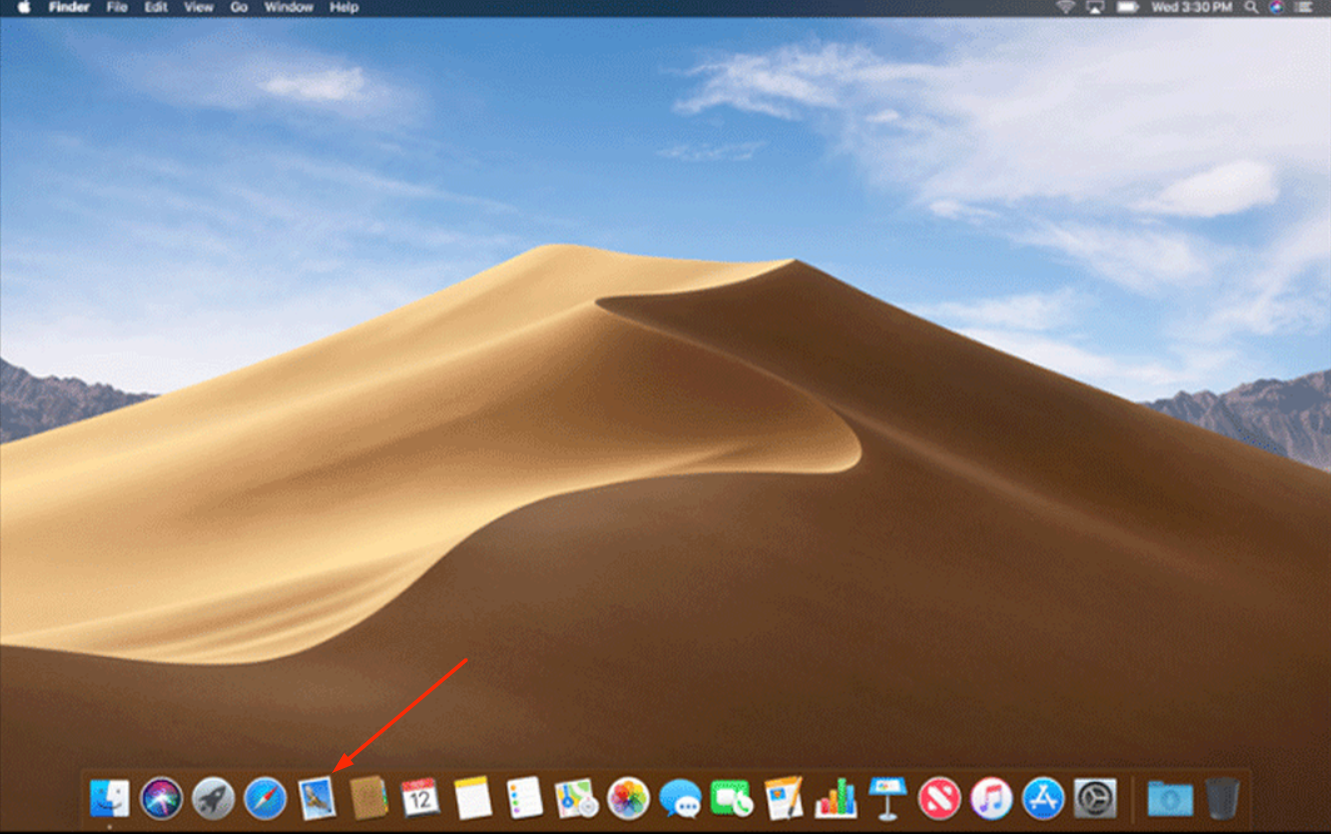Image resolution: width=1331 pixels, height=834 pixels.
Task: Click the Spotlight search magnifier
Action: tap(1251, 8)
